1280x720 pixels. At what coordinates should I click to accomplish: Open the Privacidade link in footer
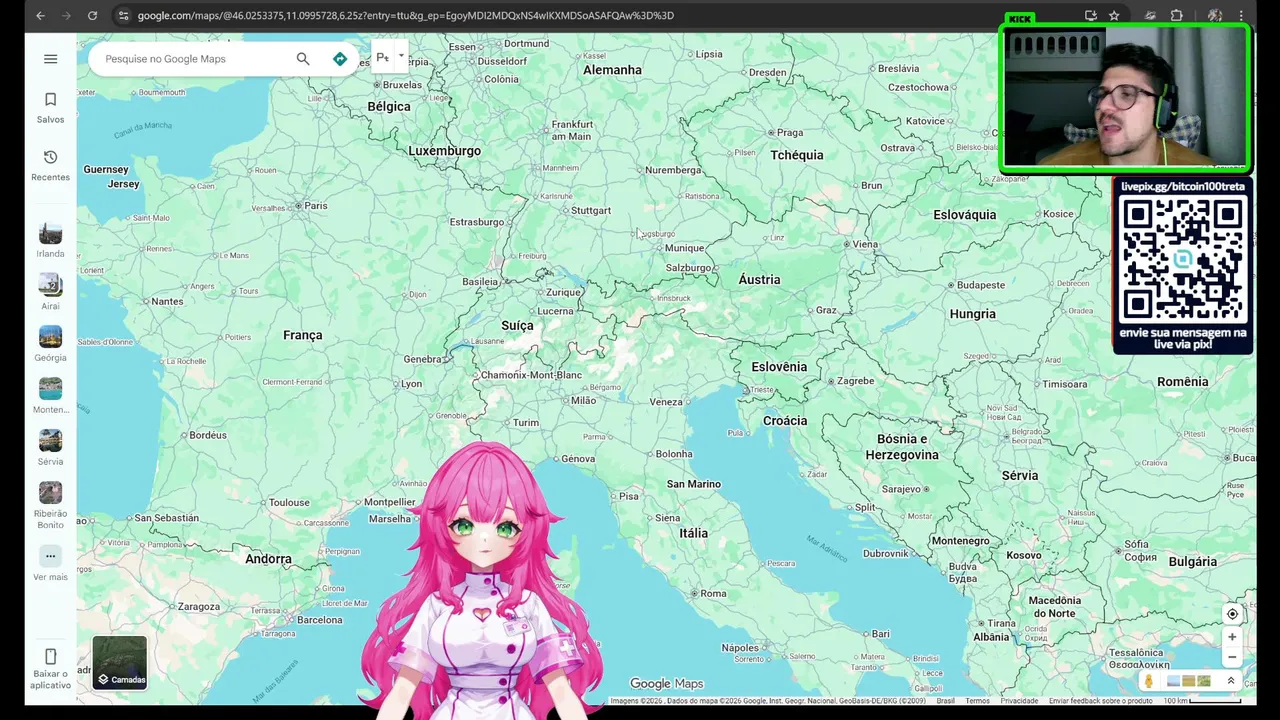tap(1019, 701)
